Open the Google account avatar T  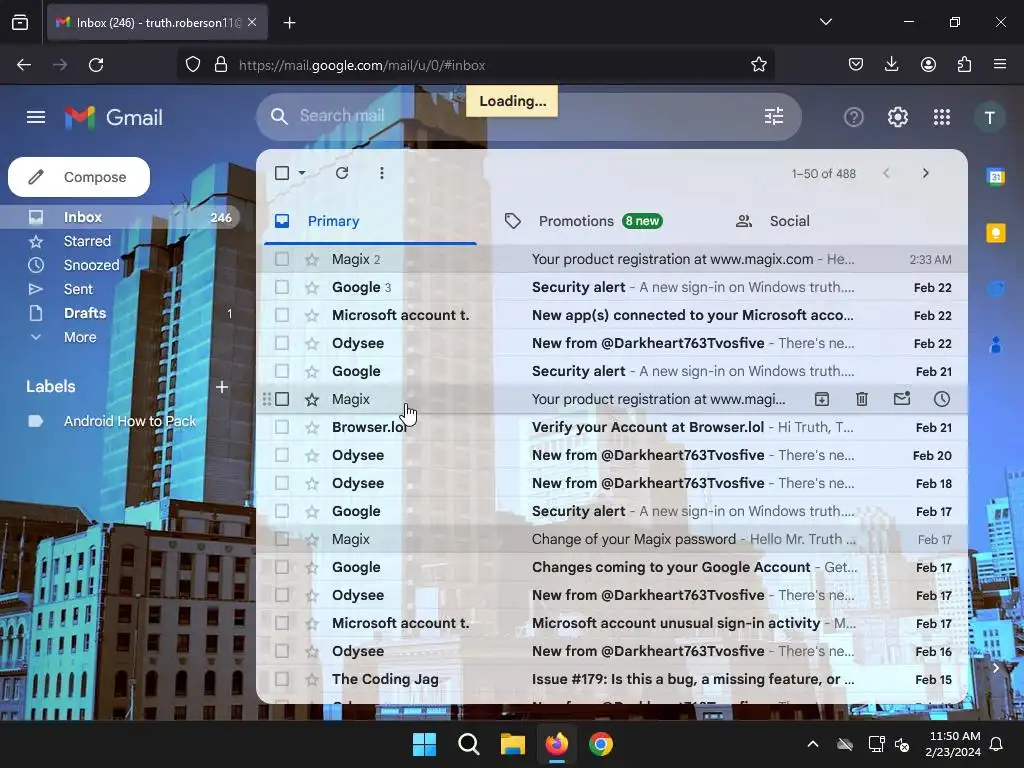(x=989, y=118)
